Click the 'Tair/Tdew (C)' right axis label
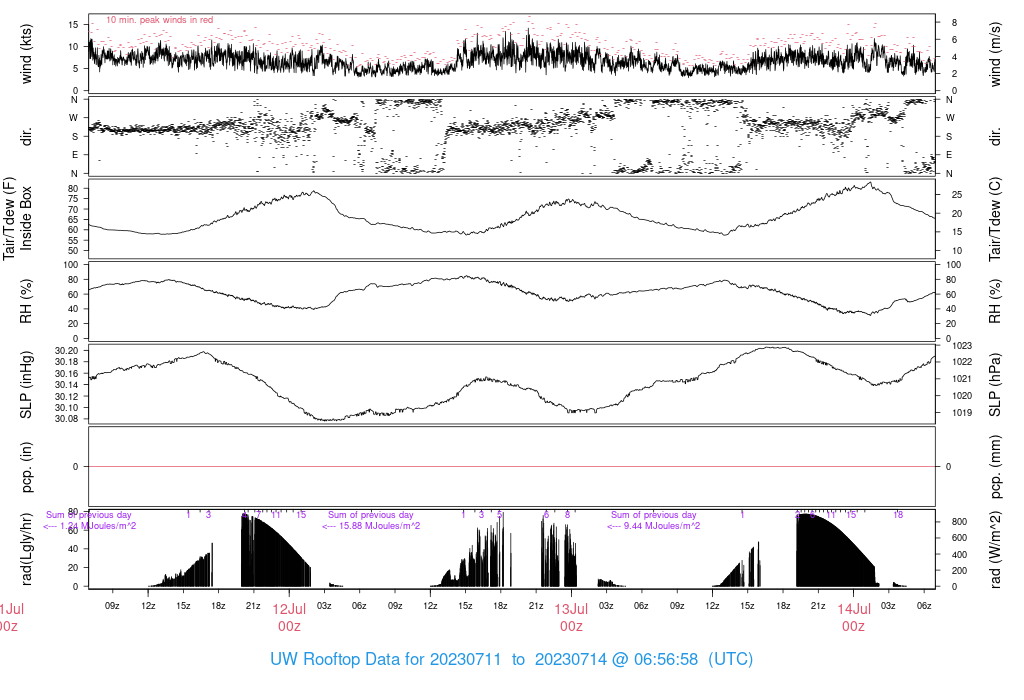Screen dimensions: 1024x700 [995, 219]
